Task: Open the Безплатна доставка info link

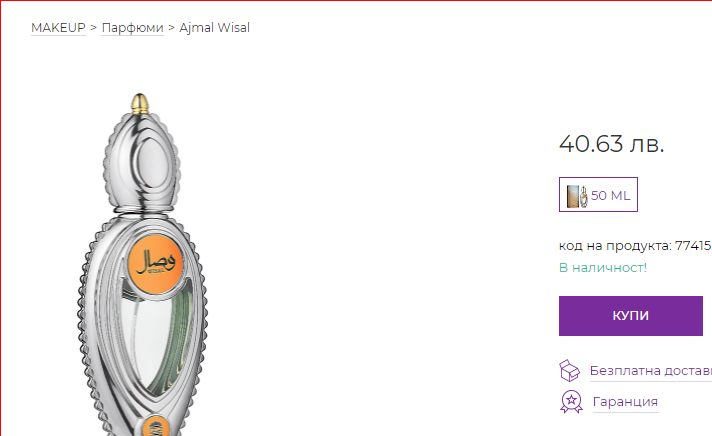Action: pos(651,371)
